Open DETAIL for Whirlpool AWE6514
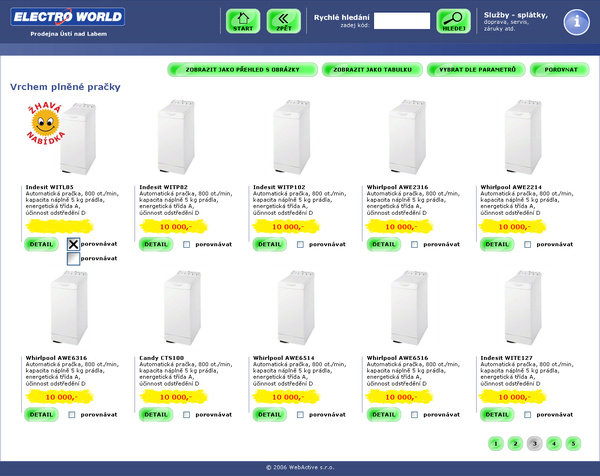The width and height of the screenshot is (600, 476). pyautogui.click(x=270, y=414)
